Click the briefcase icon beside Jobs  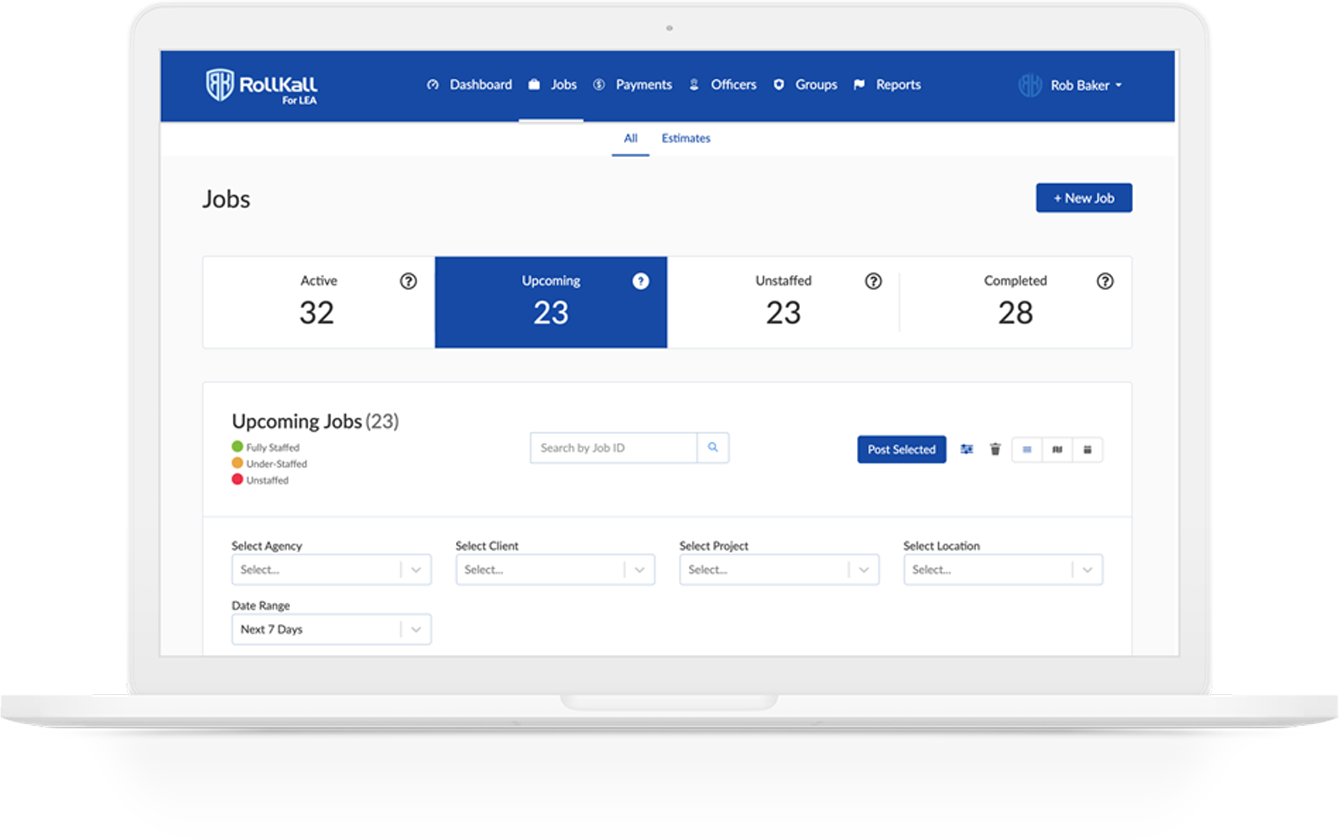coord(535,85)
